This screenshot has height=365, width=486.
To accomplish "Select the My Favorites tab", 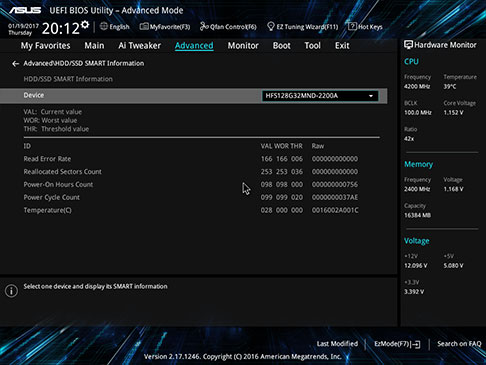I will click(x=45, y=46).
